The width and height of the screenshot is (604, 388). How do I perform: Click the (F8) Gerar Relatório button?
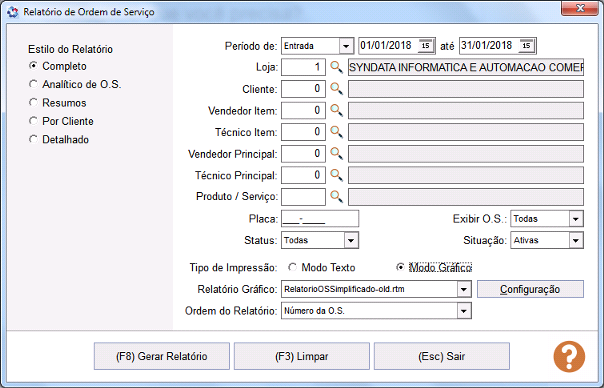click(x=162, y=356)
